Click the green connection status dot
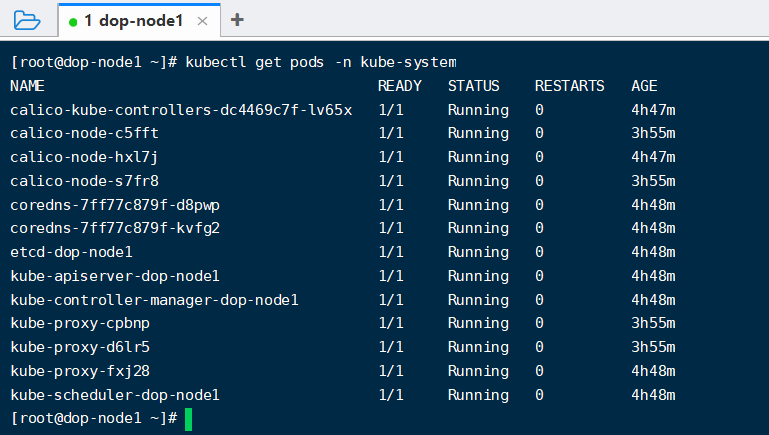This screenshot has height=435, width=769. (x=73, y=21)
